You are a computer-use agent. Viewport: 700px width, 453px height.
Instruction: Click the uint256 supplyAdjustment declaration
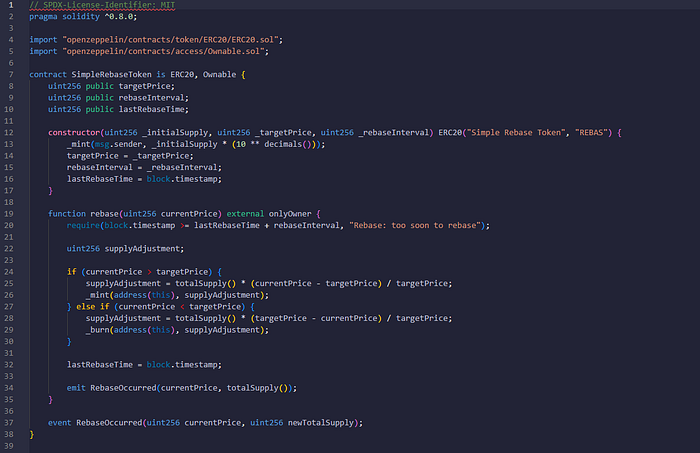tap(125, 249)
